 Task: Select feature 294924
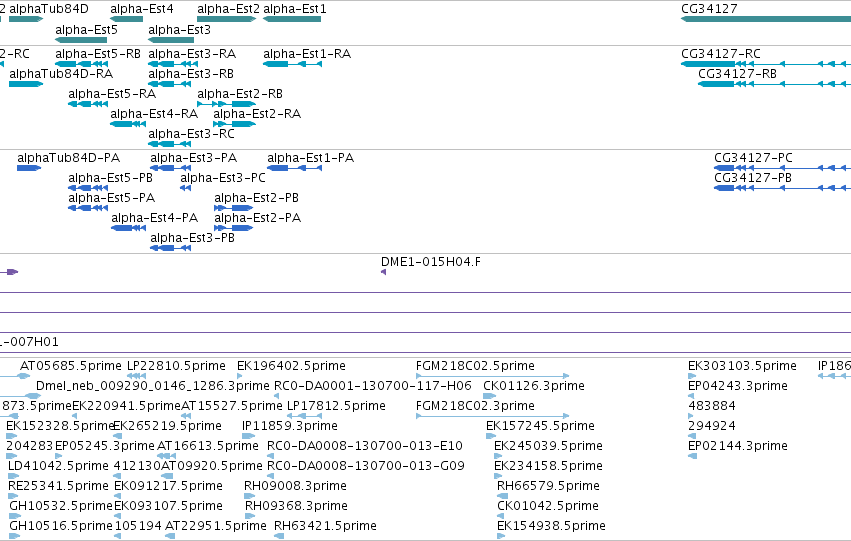(x=692, y=436)
